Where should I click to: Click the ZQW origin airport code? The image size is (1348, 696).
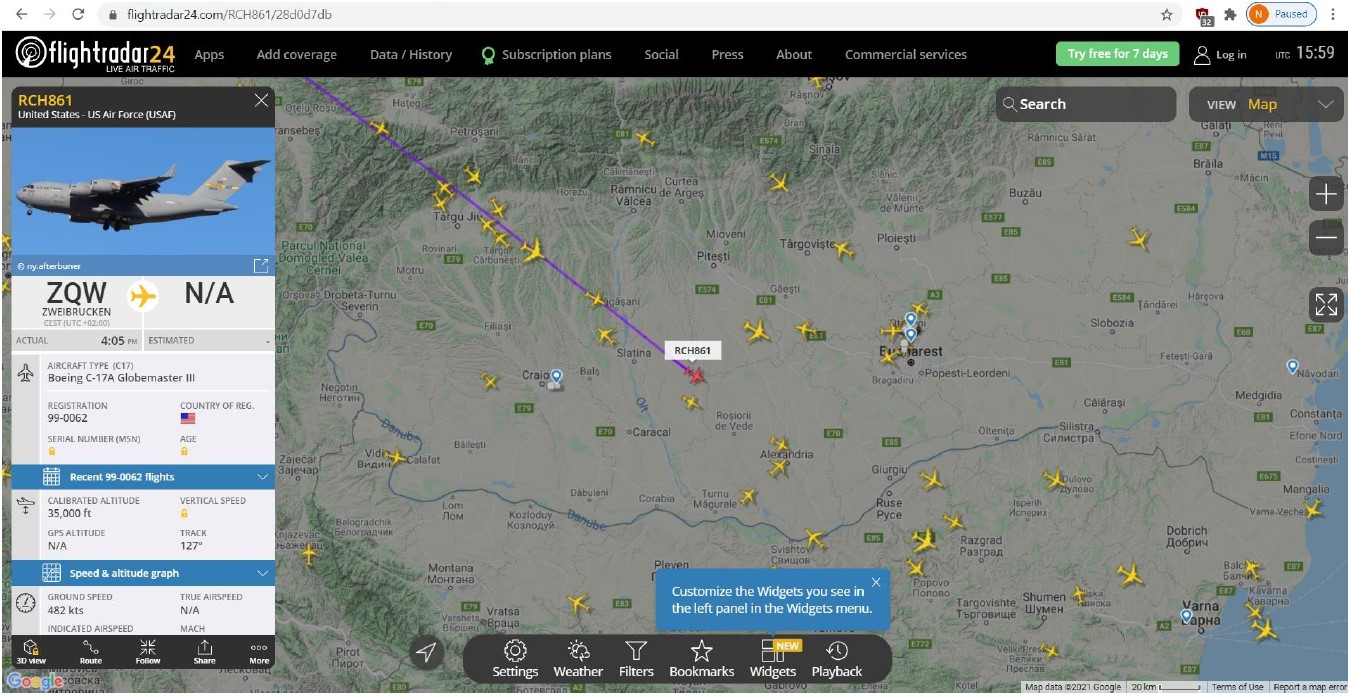click(x=76, y=293)
